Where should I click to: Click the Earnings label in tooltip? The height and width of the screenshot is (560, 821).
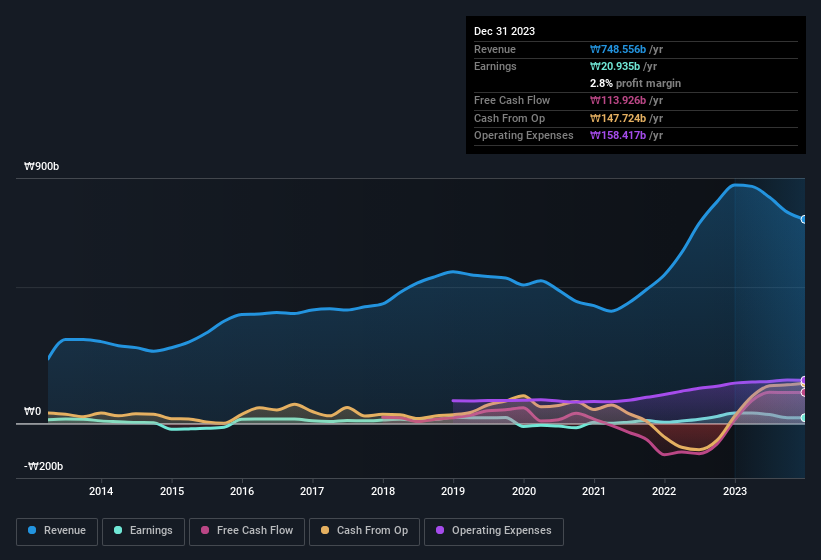pos(495,66)
